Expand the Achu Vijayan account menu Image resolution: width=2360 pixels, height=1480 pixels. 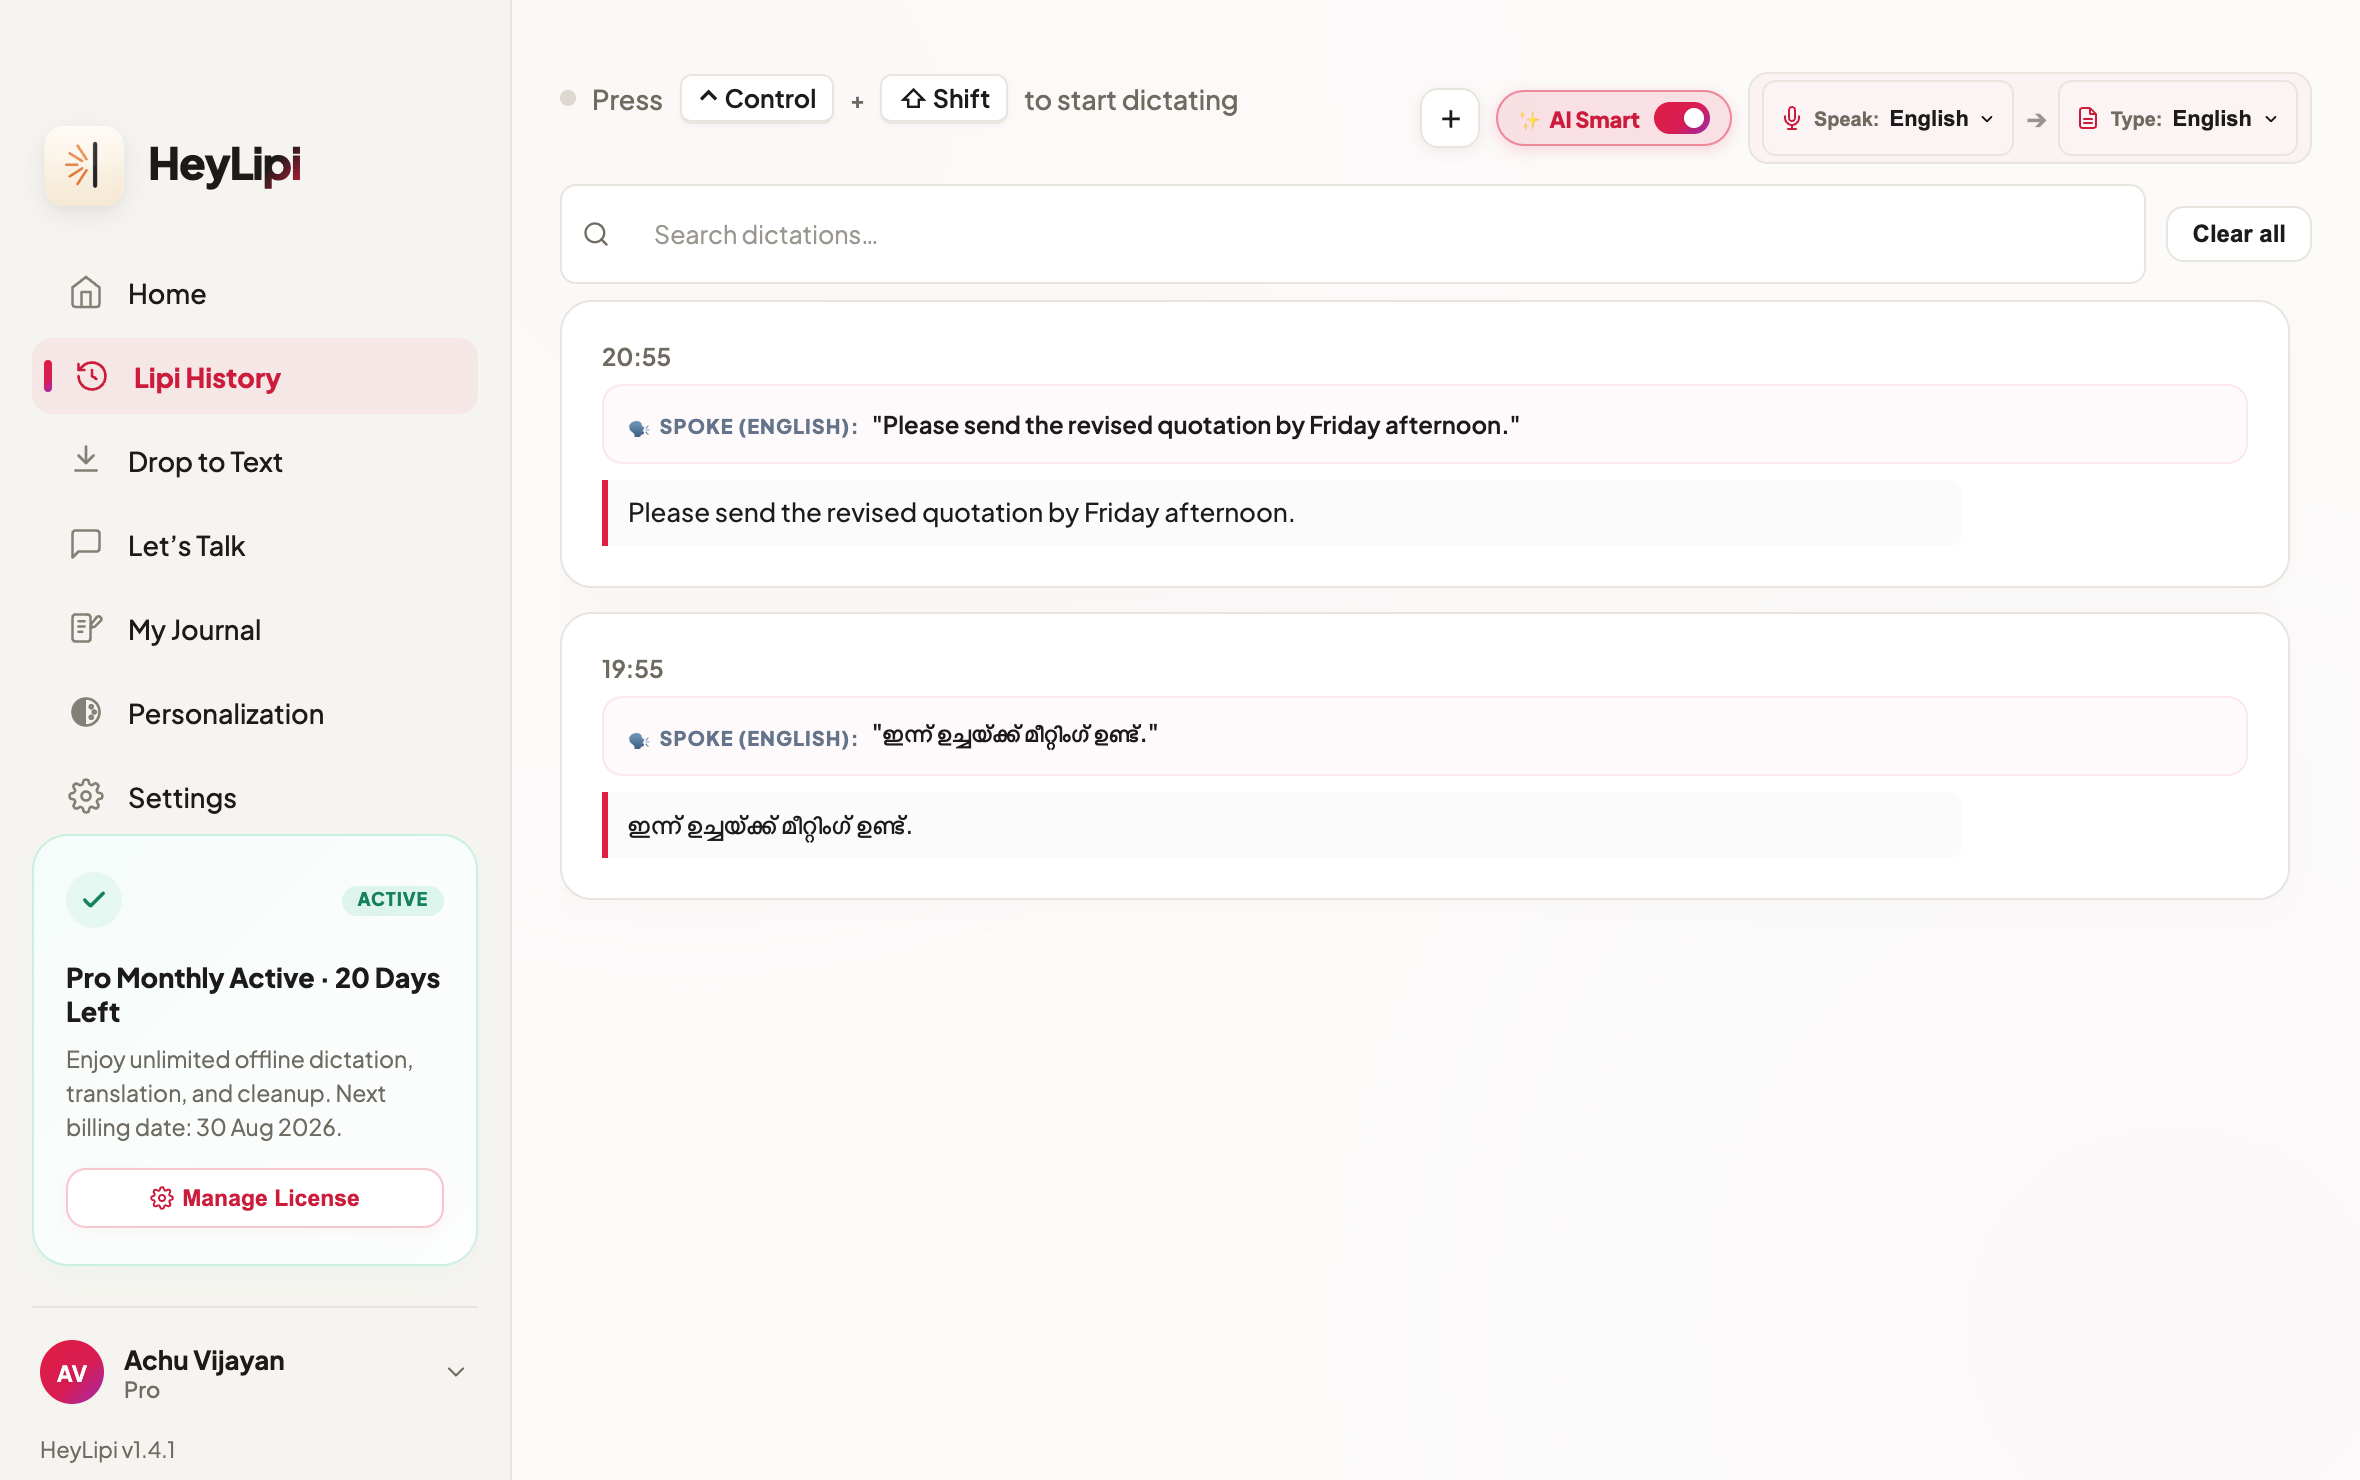point(456,1372)
